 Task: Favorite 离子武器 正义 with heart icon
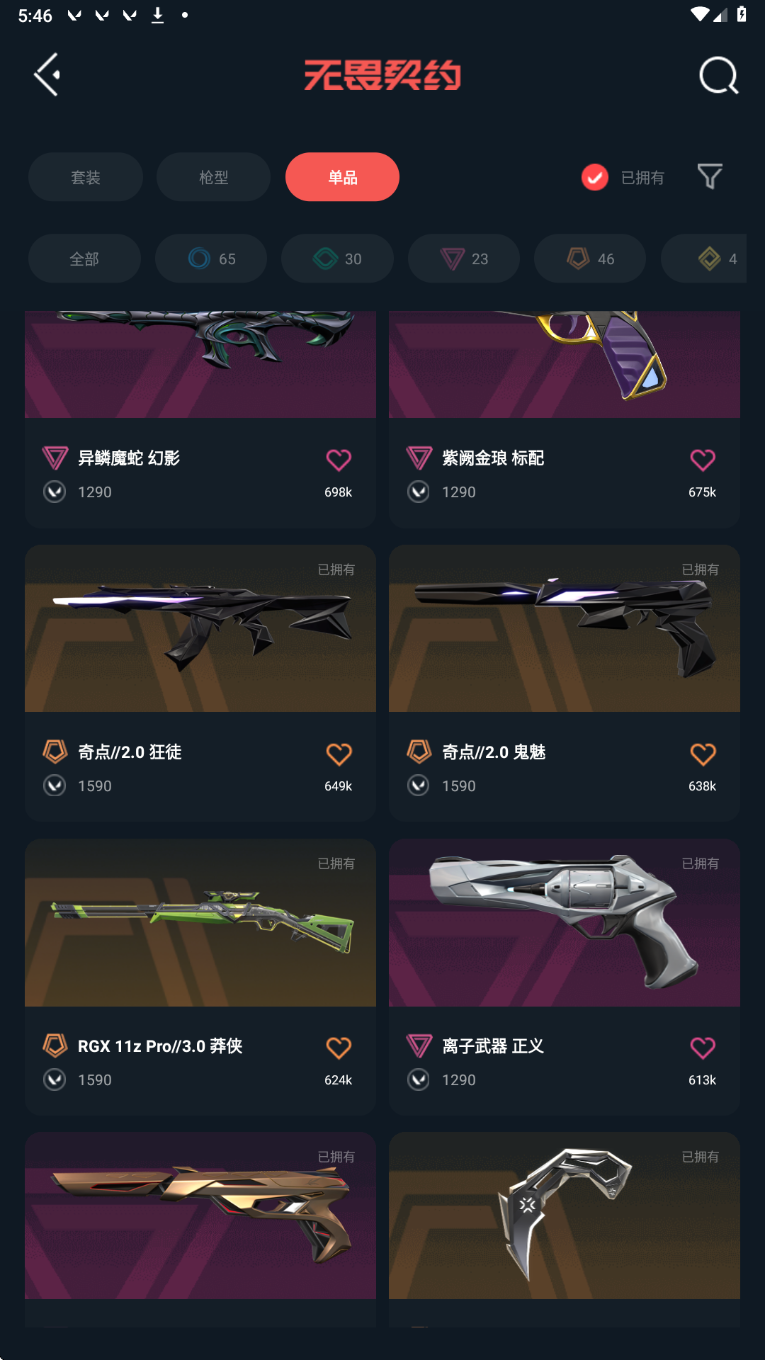703,1047
